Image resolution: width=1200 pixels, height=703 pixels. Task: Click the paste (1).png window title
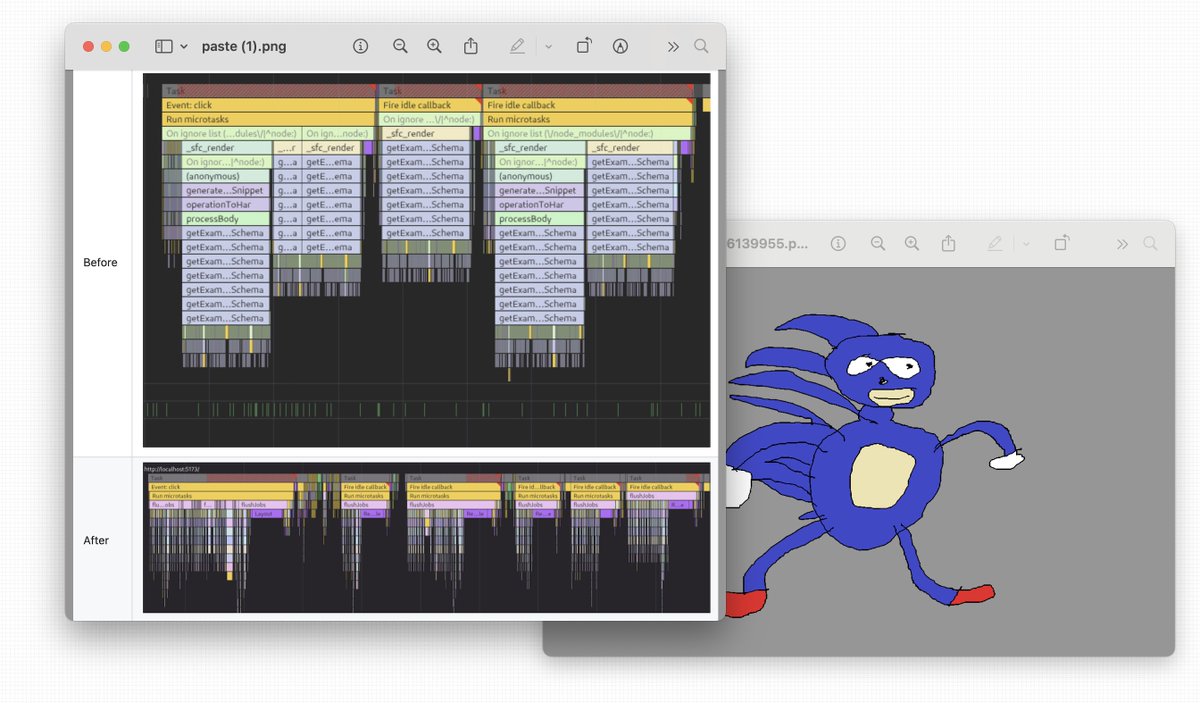244,46
